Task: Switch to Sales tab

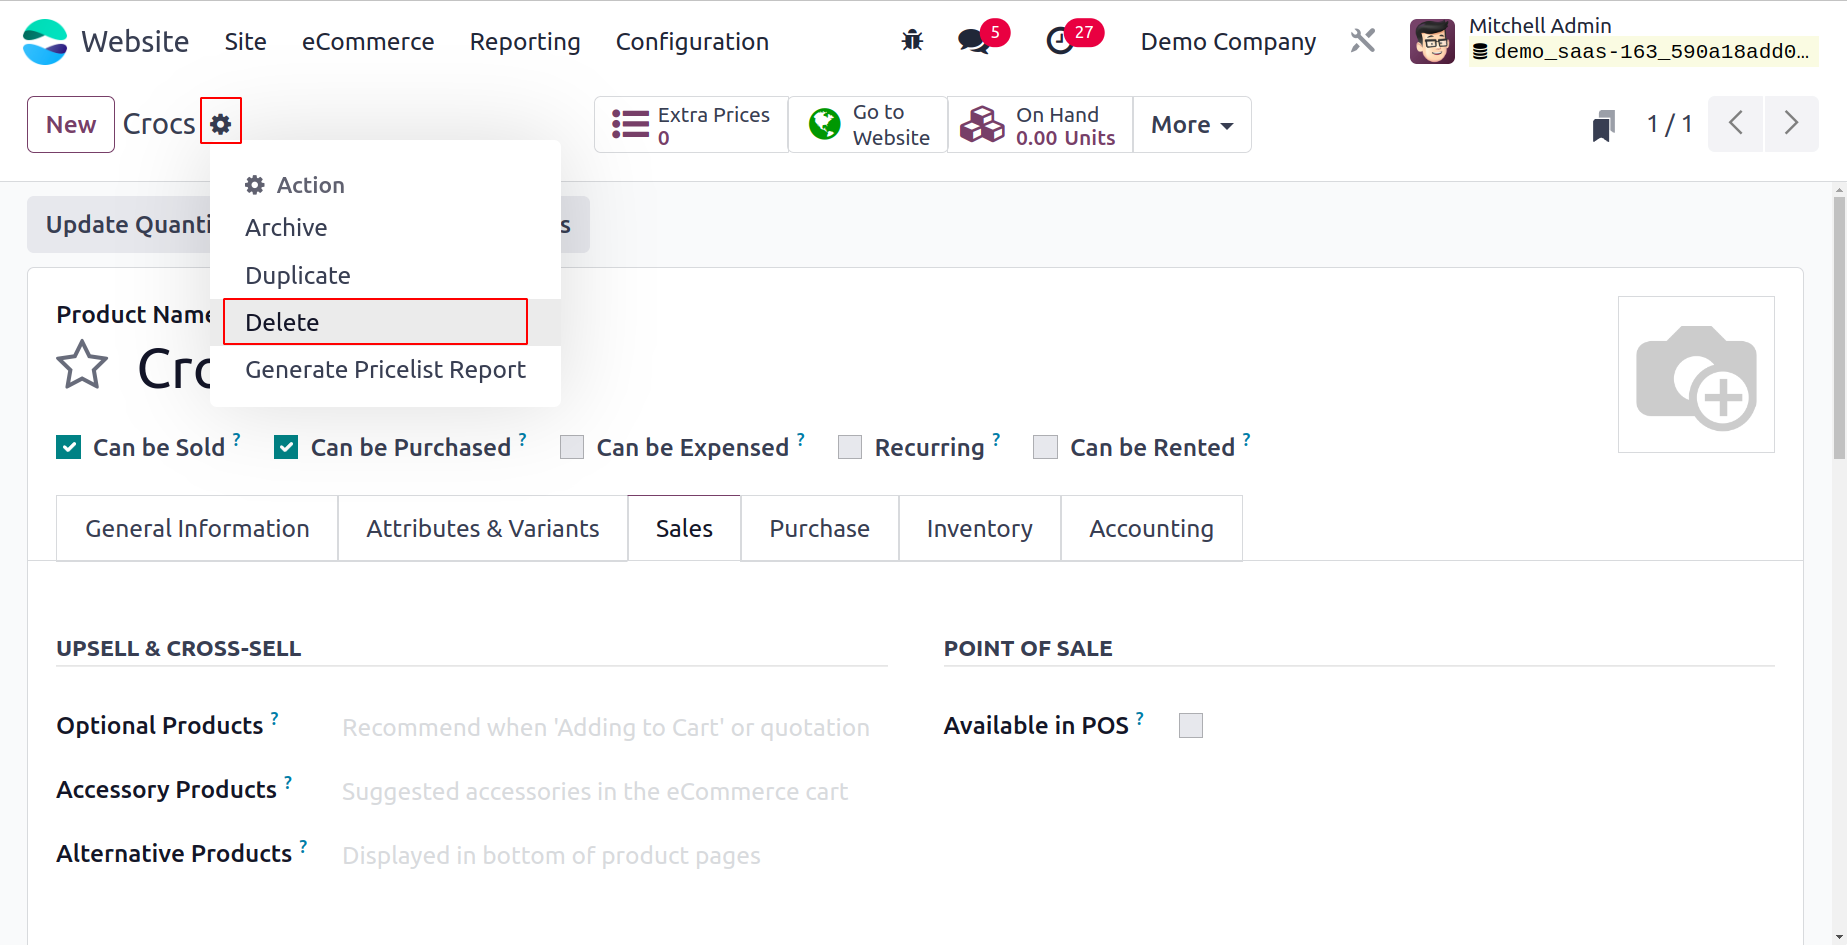Action: (x=684, y=528)
